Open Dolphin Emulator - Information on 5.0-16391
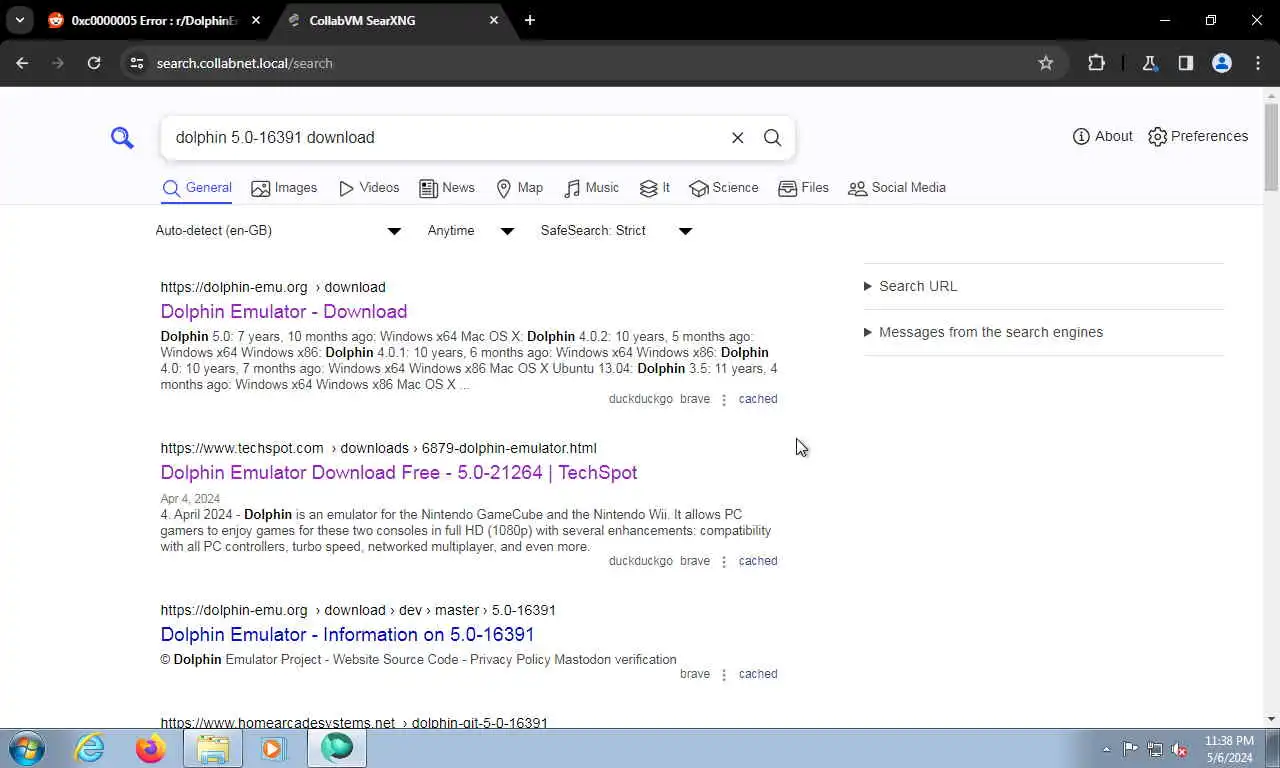 347,635
